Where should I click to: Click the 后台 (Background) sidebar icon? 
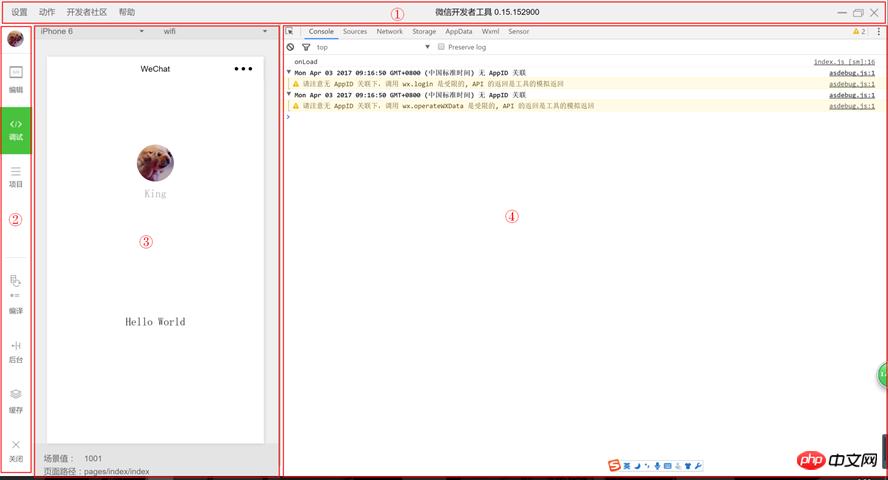pyautogui.click(x=16, y=350)
